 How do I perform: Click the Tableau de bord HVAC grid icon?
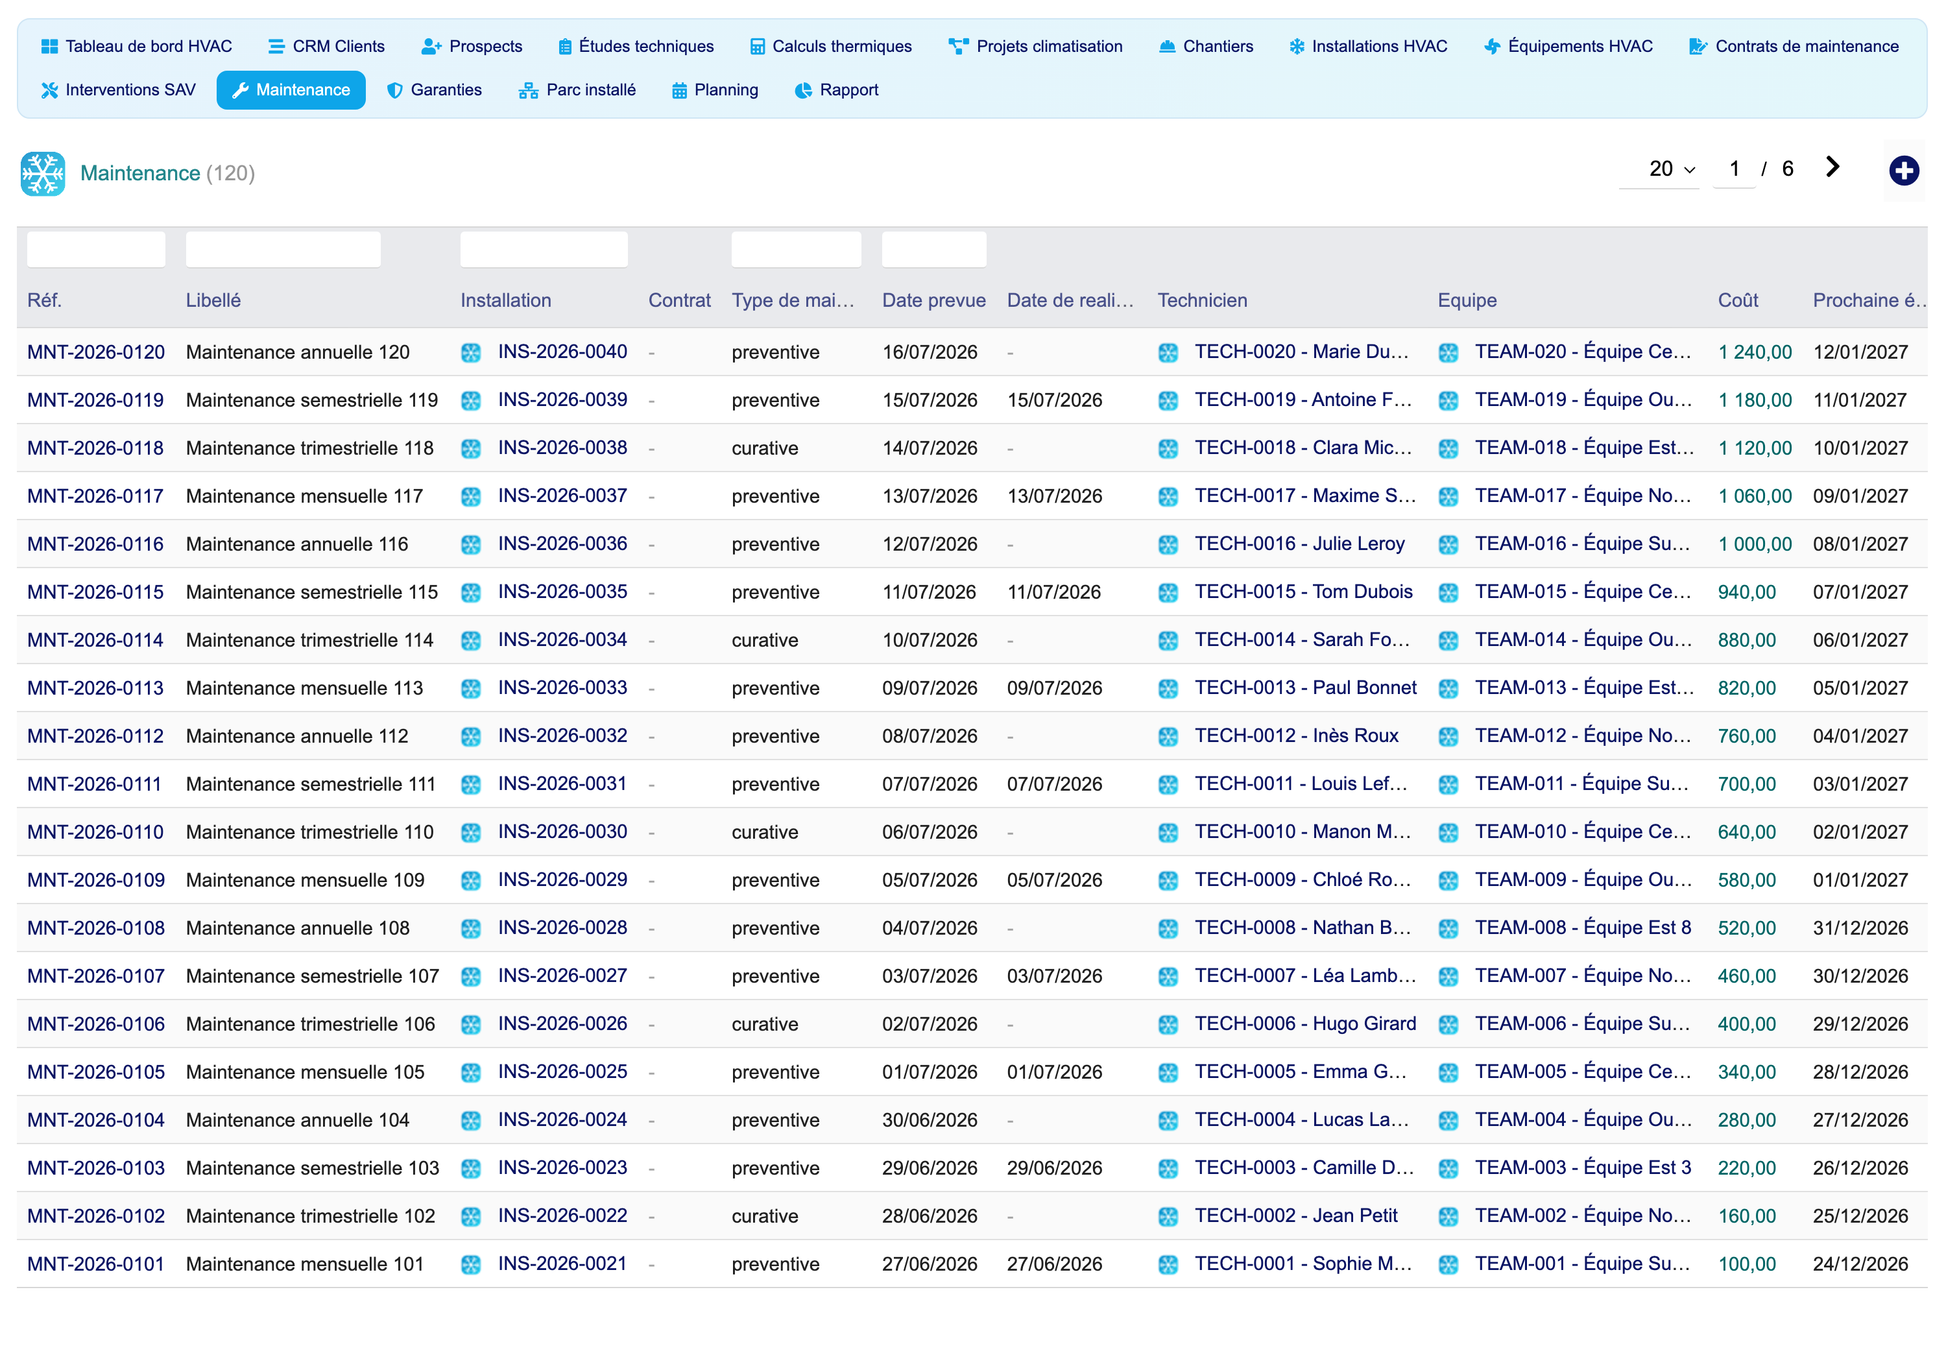(49, 47)
